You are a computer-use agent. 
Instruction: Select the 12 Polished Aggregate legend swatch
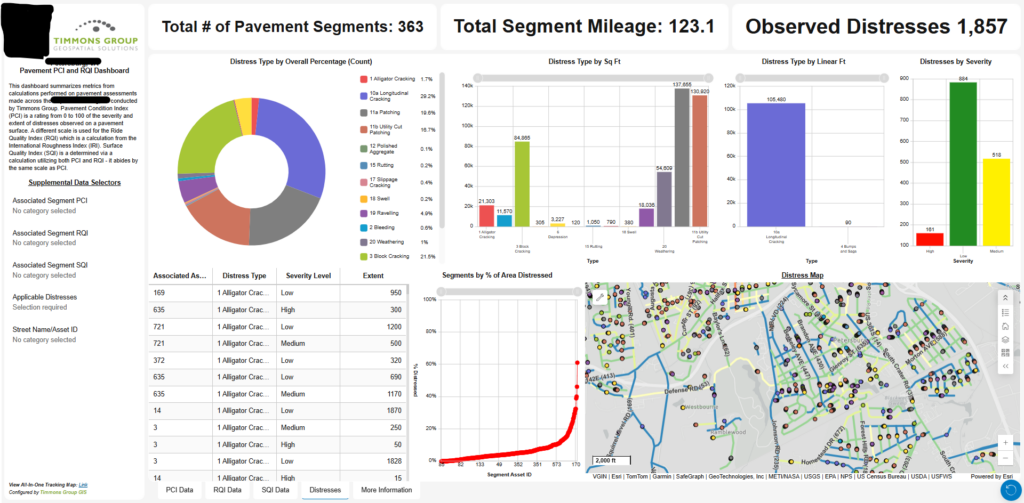(x=363, y=148)
